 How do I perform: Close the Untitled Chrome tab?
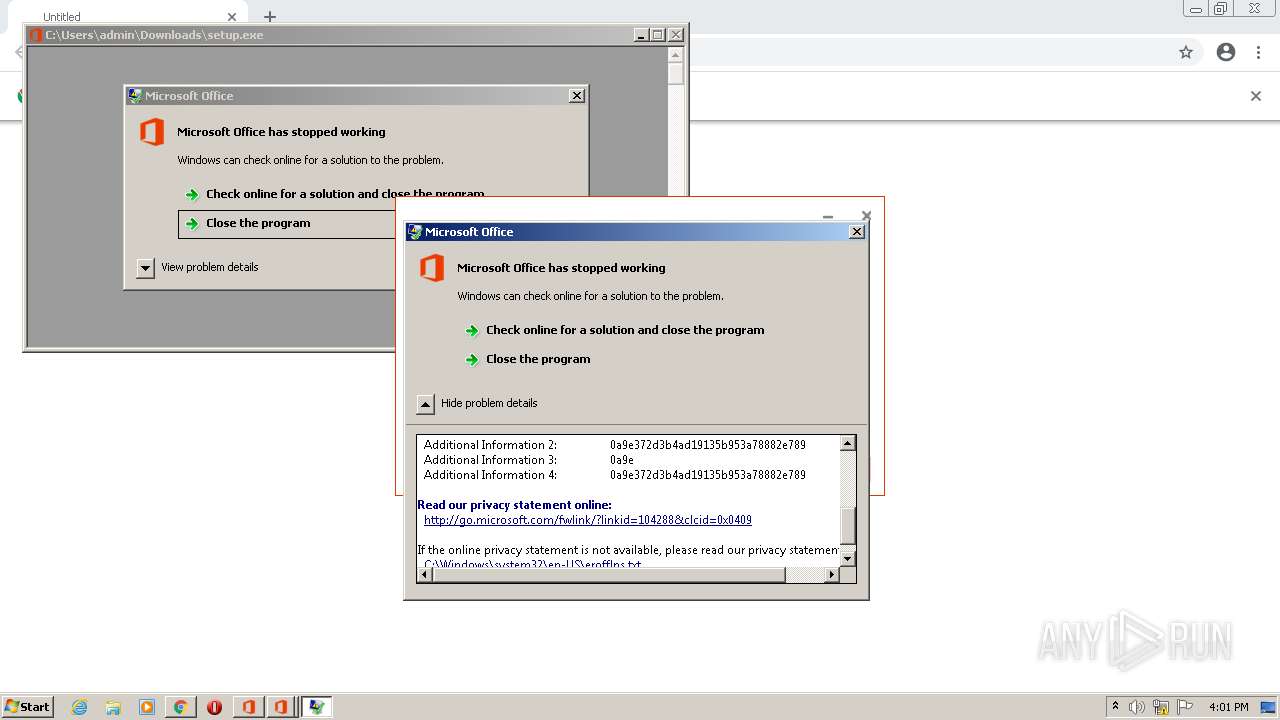(x=232, y=17)
